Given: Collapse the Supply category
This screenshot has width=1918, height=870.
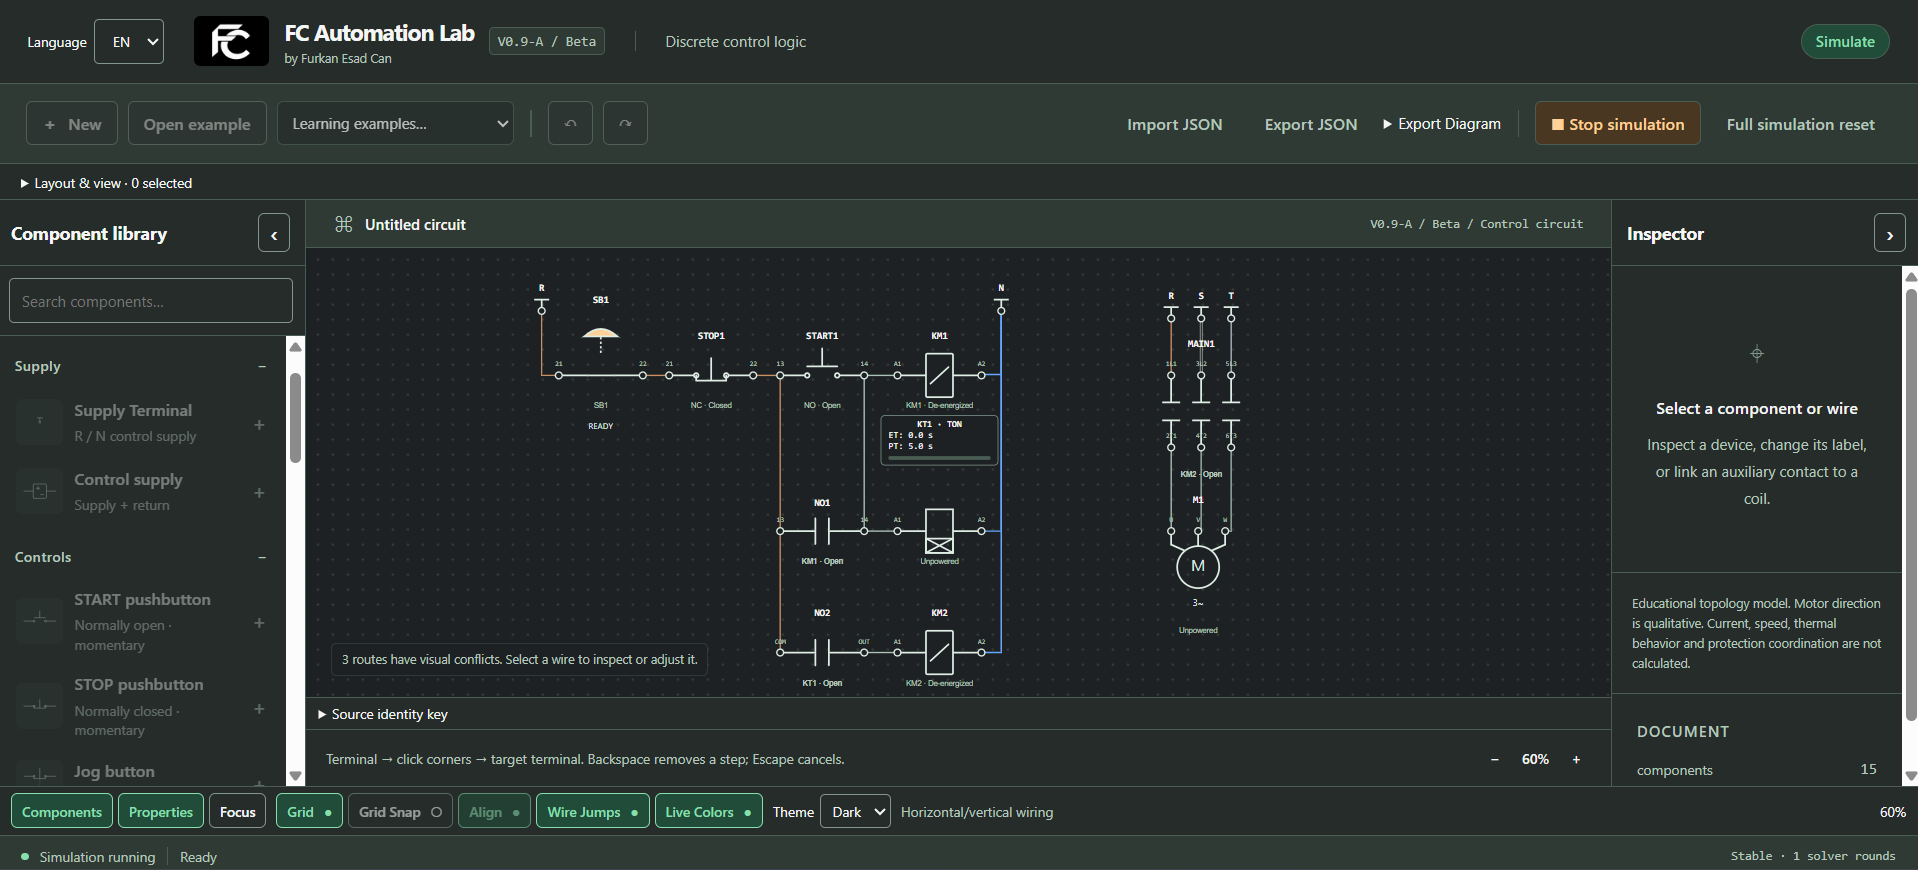Looking at the screenshot, I should 262,366.
